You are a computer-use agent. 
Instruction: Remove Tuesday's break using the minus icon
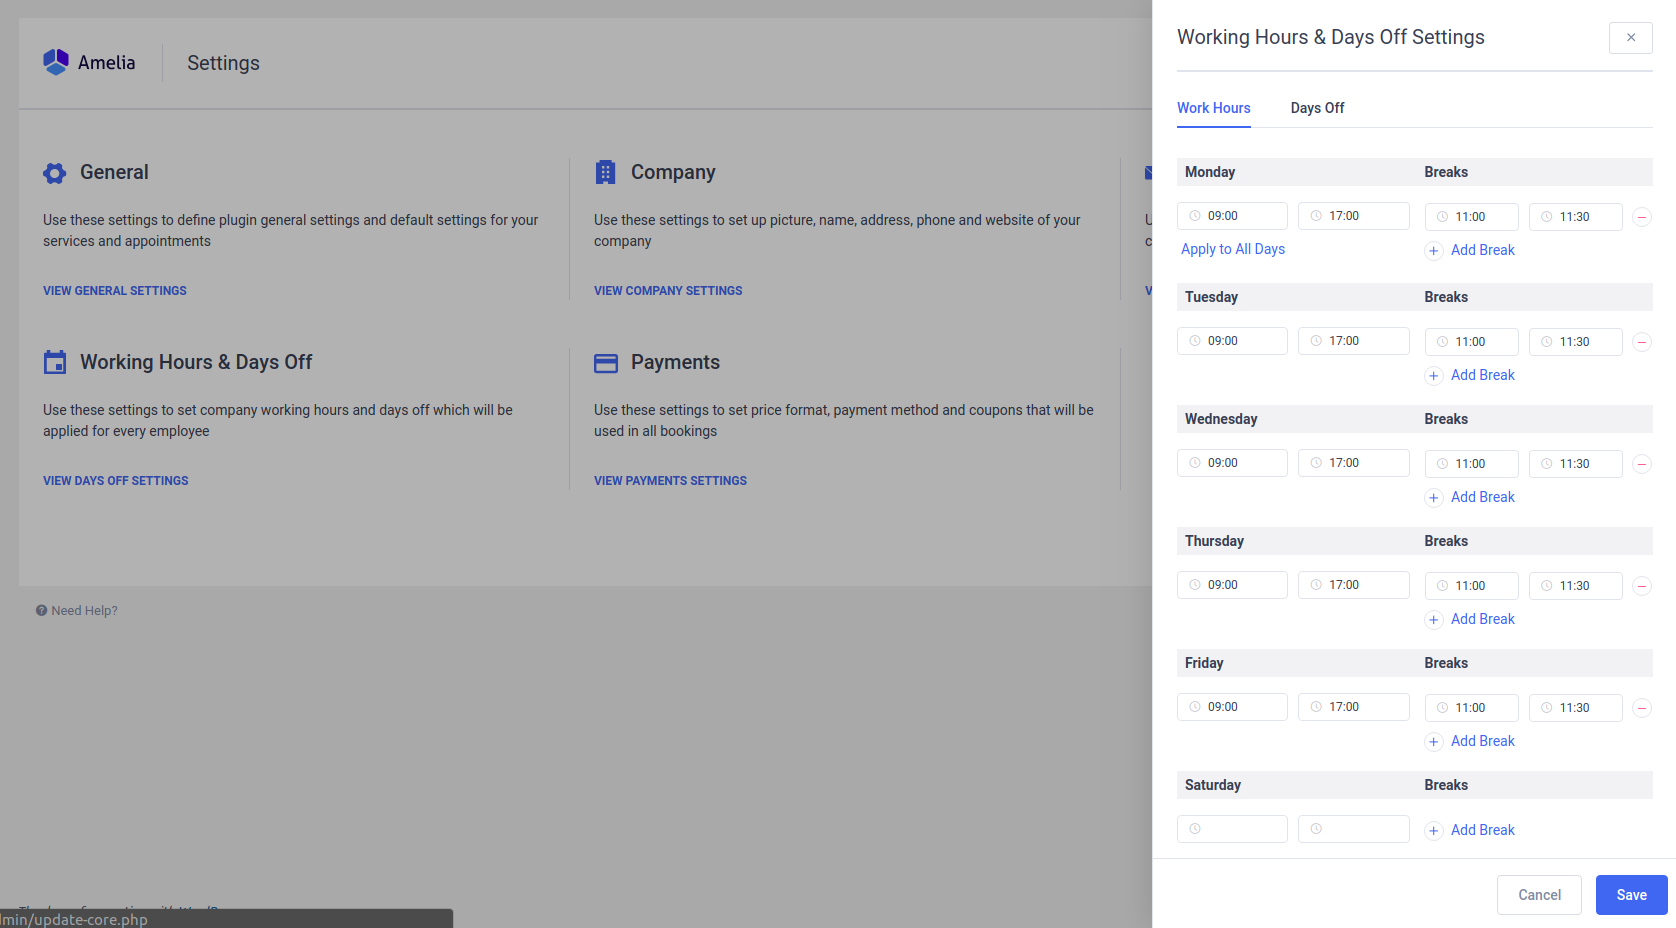1641,342
